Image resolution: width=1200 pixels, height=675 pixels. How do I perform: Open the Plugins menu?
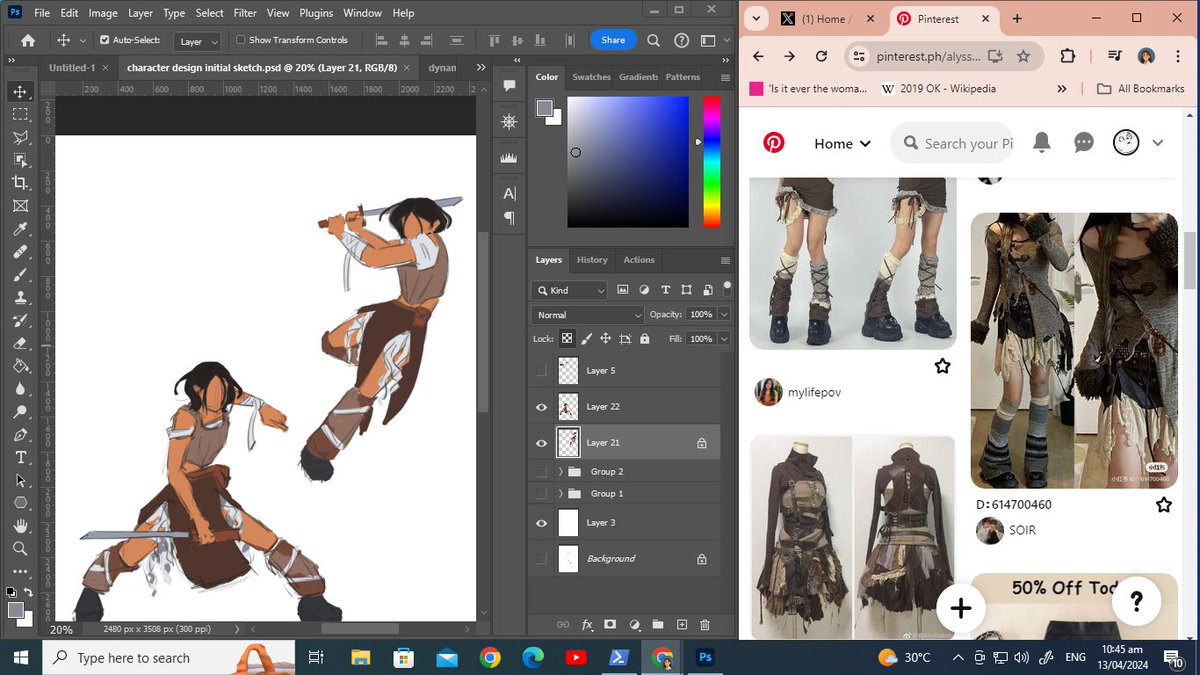pyautogui.click(x=316, y=13)
